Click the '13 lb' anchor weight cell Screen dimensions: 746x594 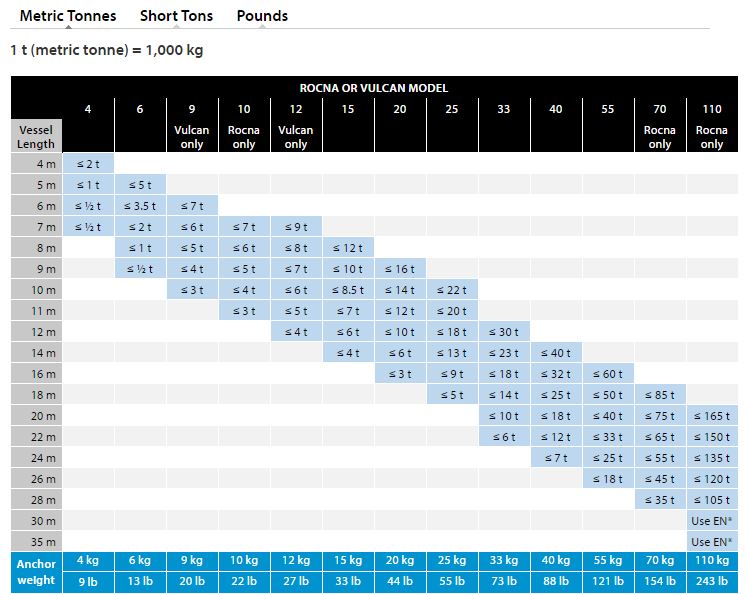pyautogui.click(x=140, y=581)
